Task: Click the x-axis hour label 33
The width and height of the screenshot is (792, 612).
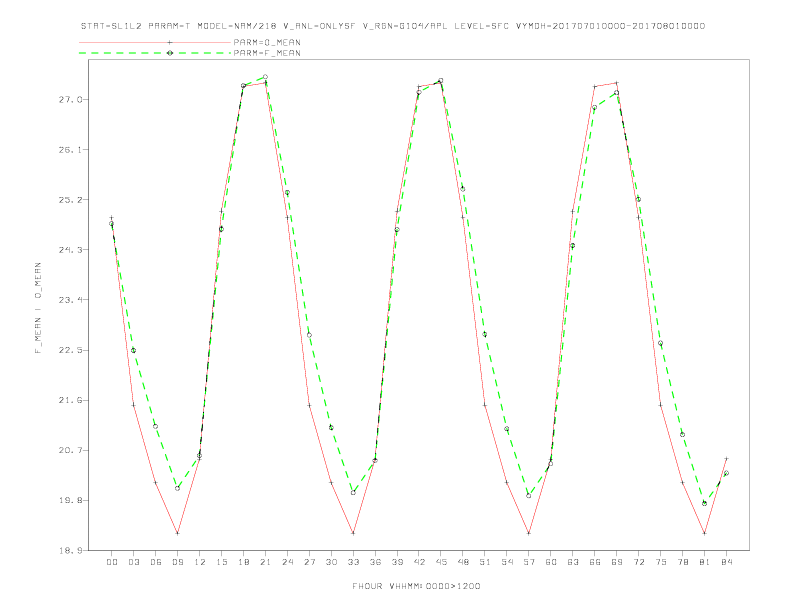Action: 353,562
